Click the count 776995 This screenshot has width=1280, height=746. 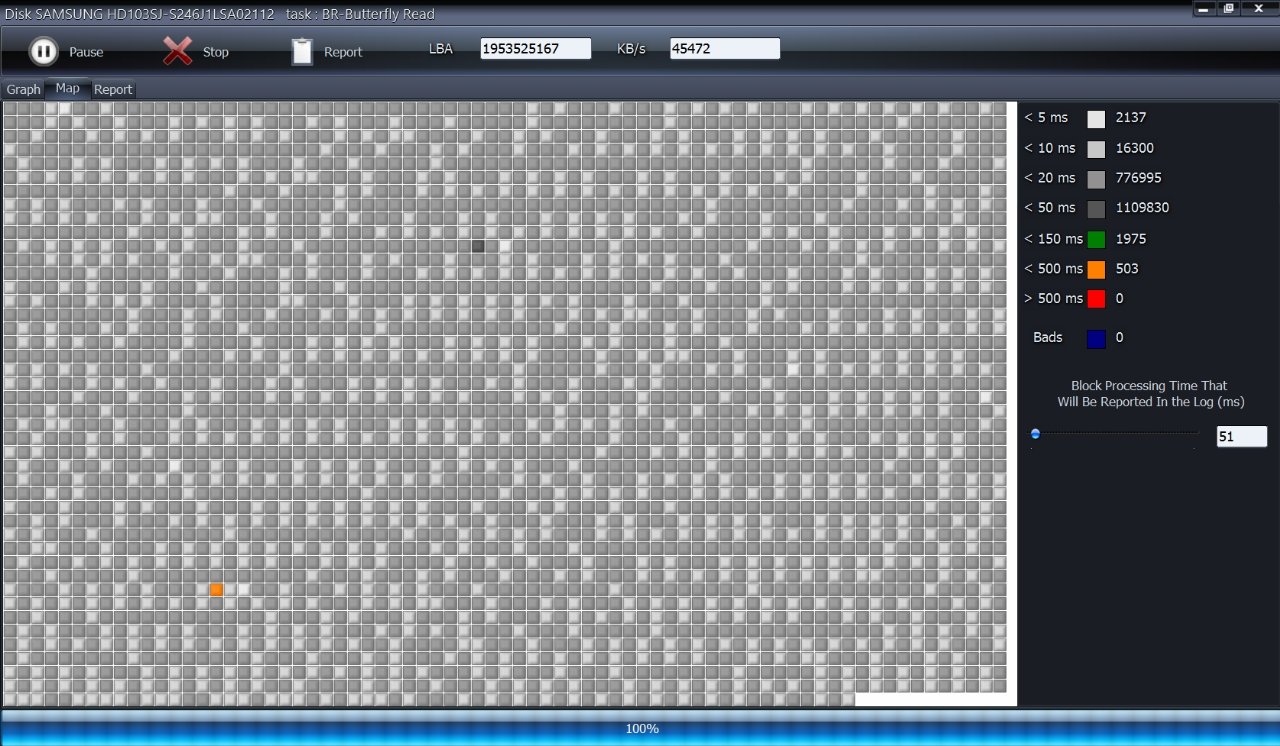pyautogui.click(x=1139, y=178)
